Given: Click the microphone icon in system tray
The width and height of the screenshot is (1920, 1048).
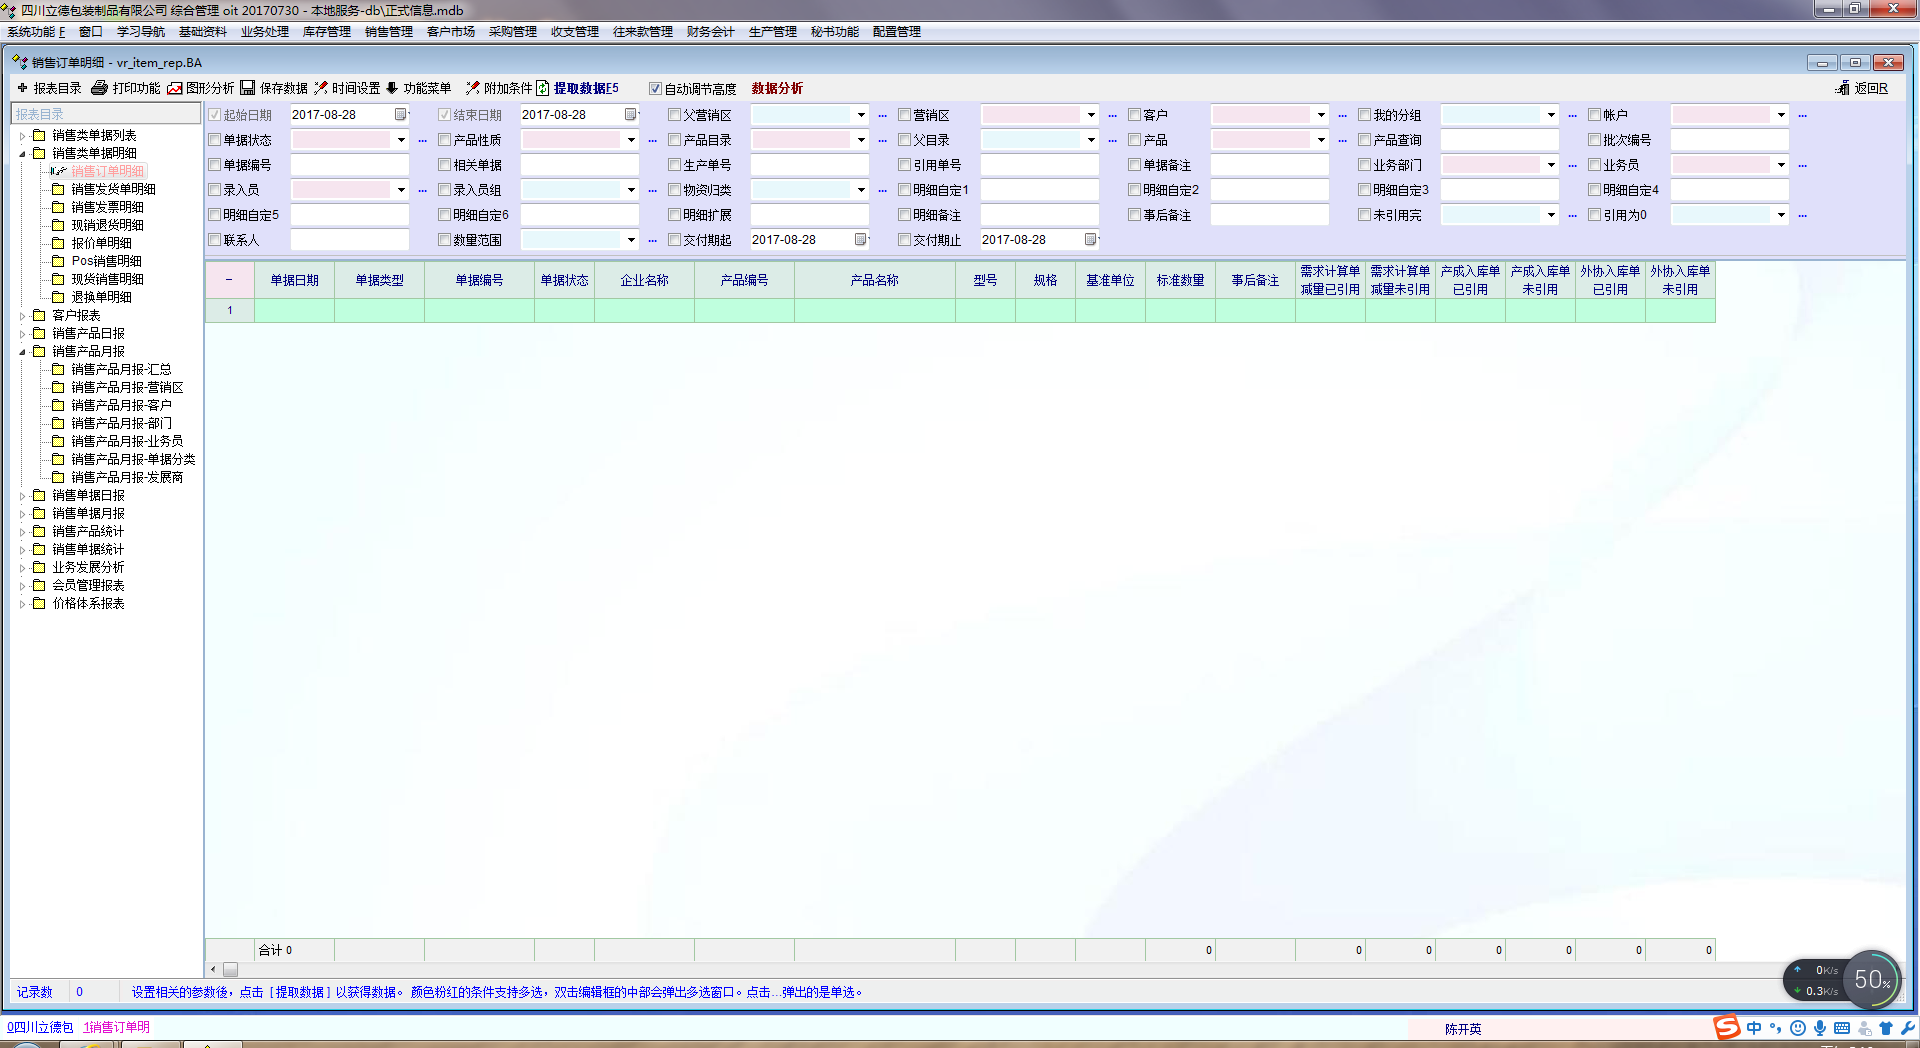Looking at the screenshot, I should (x=1820, y=1028).
